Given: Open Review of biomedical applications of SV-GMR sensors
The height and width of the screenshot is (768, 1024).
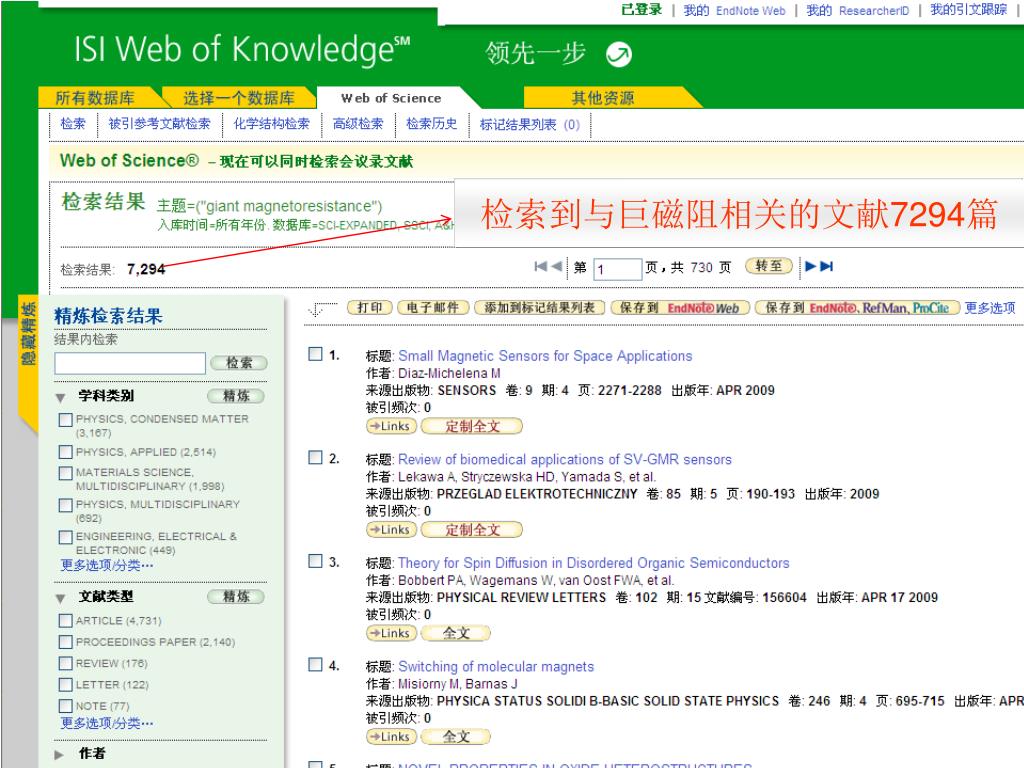Looking at the screenshot, I should click(565, 459).
